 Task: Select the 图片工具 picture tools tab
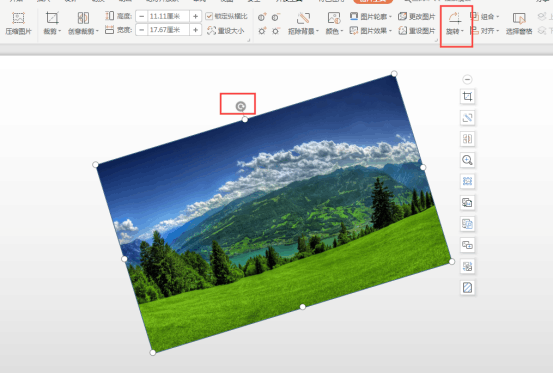coord(373,1)
